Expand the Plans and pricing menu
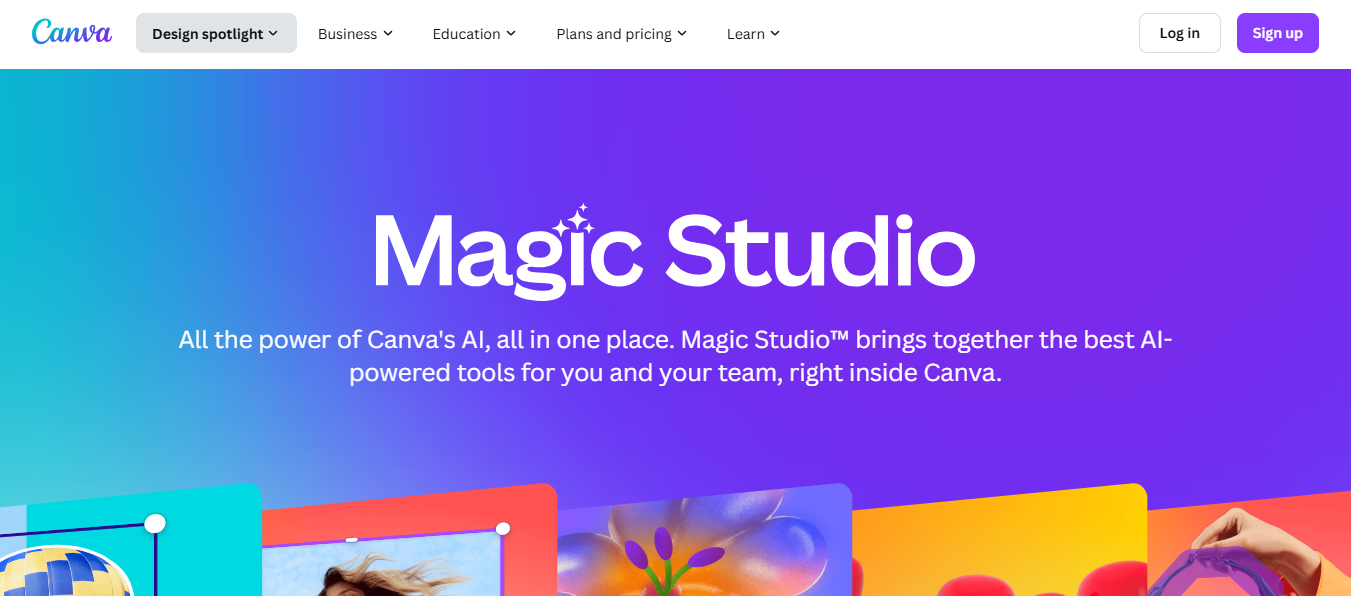Image resolution: width=1352 pixels, height=596 pixels. tap(621, 33)
